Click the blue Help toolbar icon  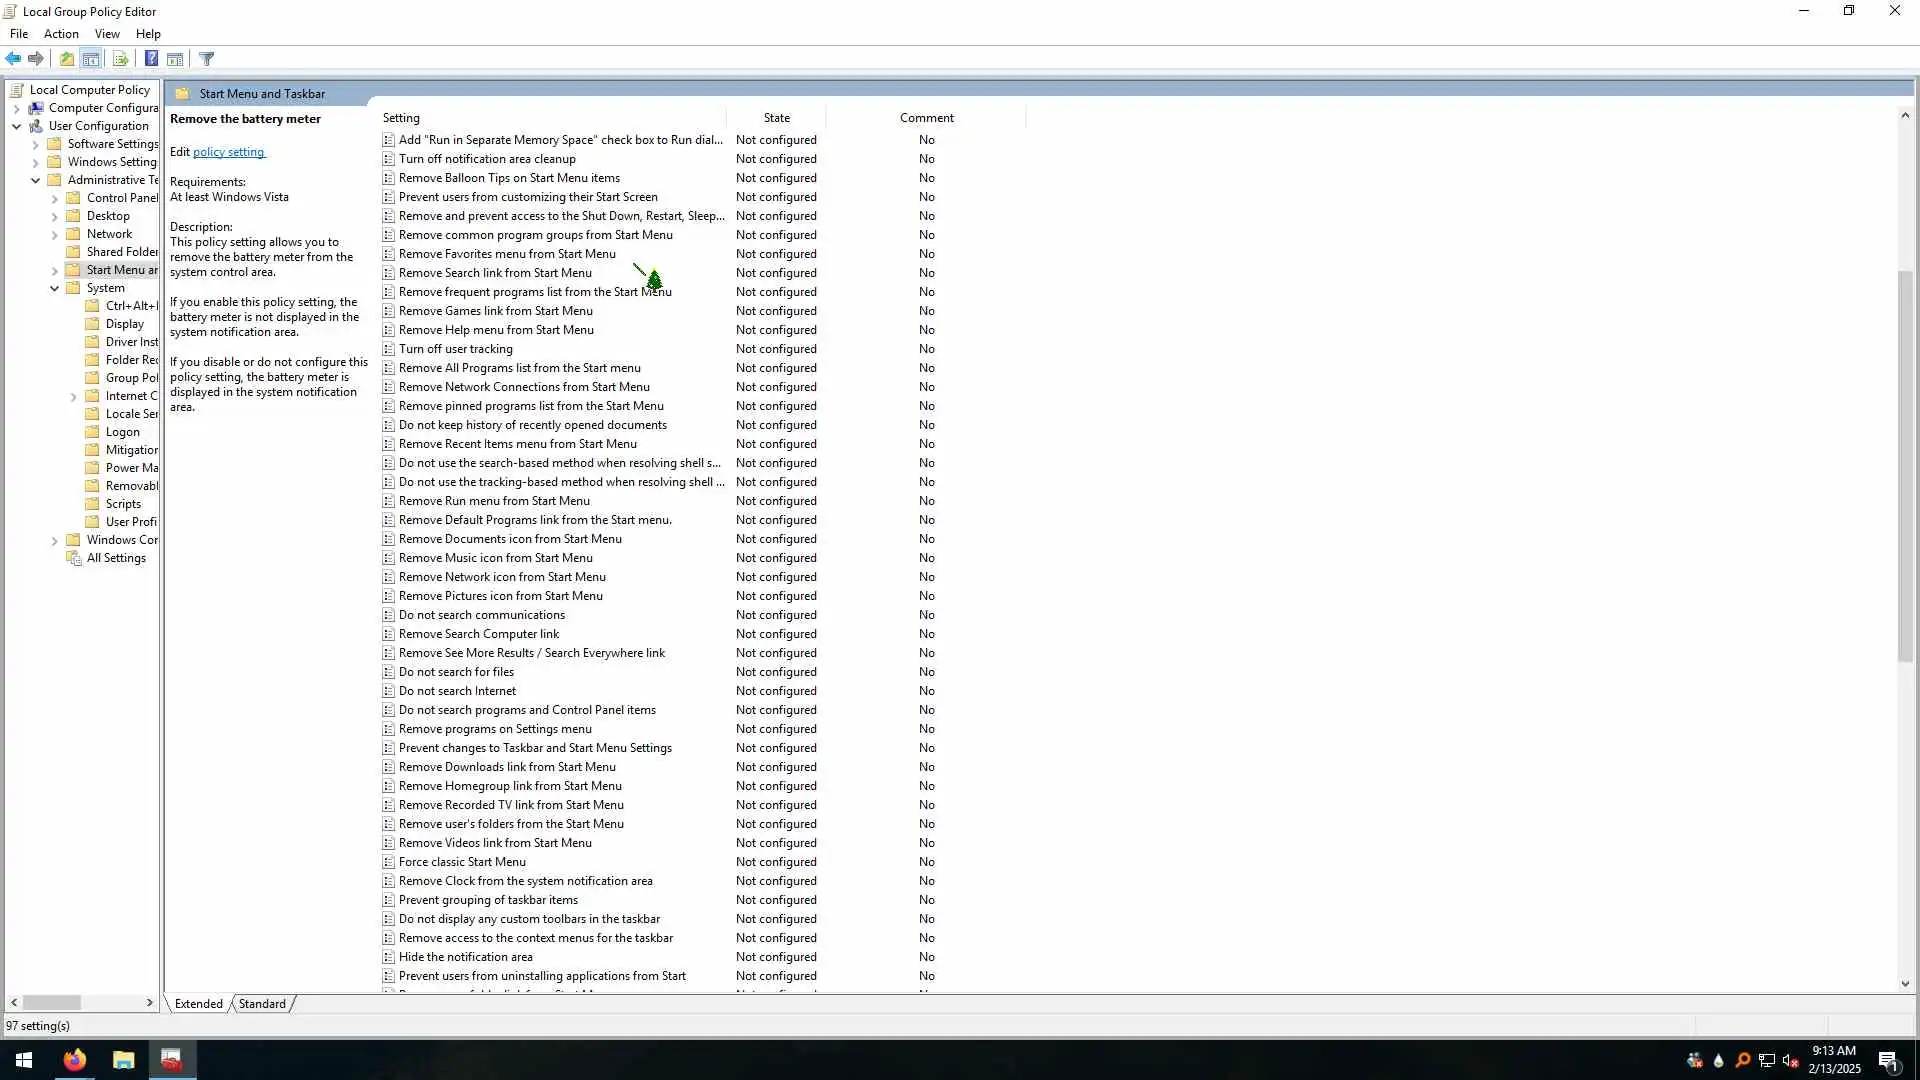click(151, 59)
